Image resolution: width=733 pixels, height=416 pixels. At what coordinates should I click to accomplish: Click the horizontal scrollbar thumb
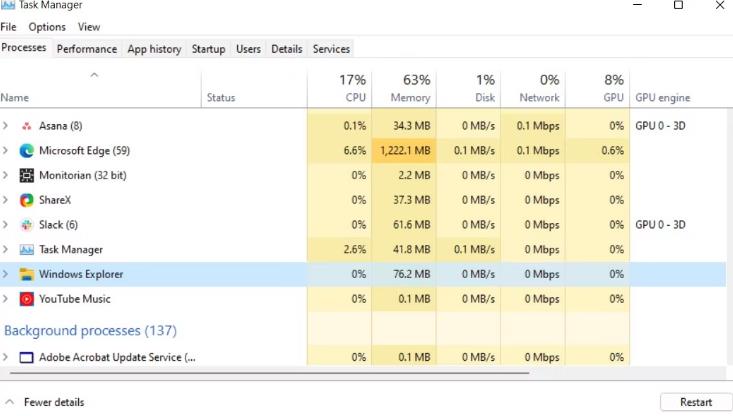click(269, 373)
